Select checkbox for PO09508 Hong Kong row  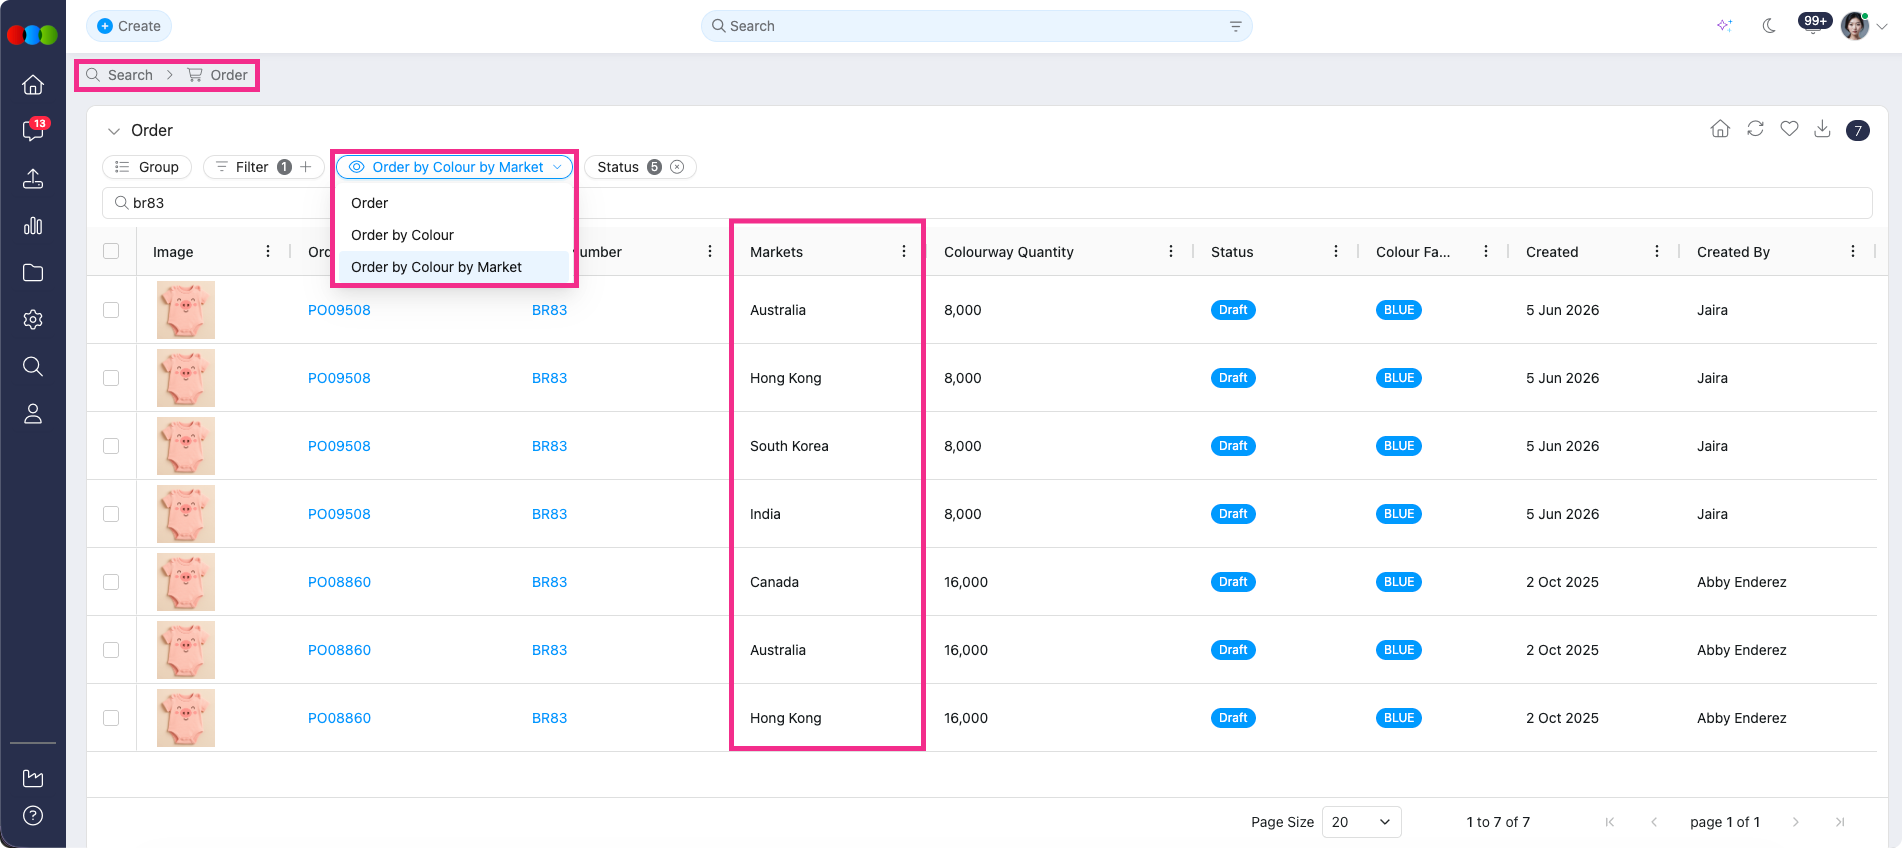[x=111, y=378]
